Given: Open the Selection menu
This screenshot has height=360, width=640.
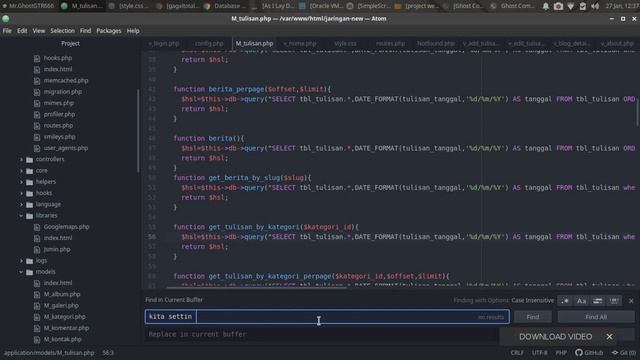Looking at the screenshot, I should coord(62,31).
